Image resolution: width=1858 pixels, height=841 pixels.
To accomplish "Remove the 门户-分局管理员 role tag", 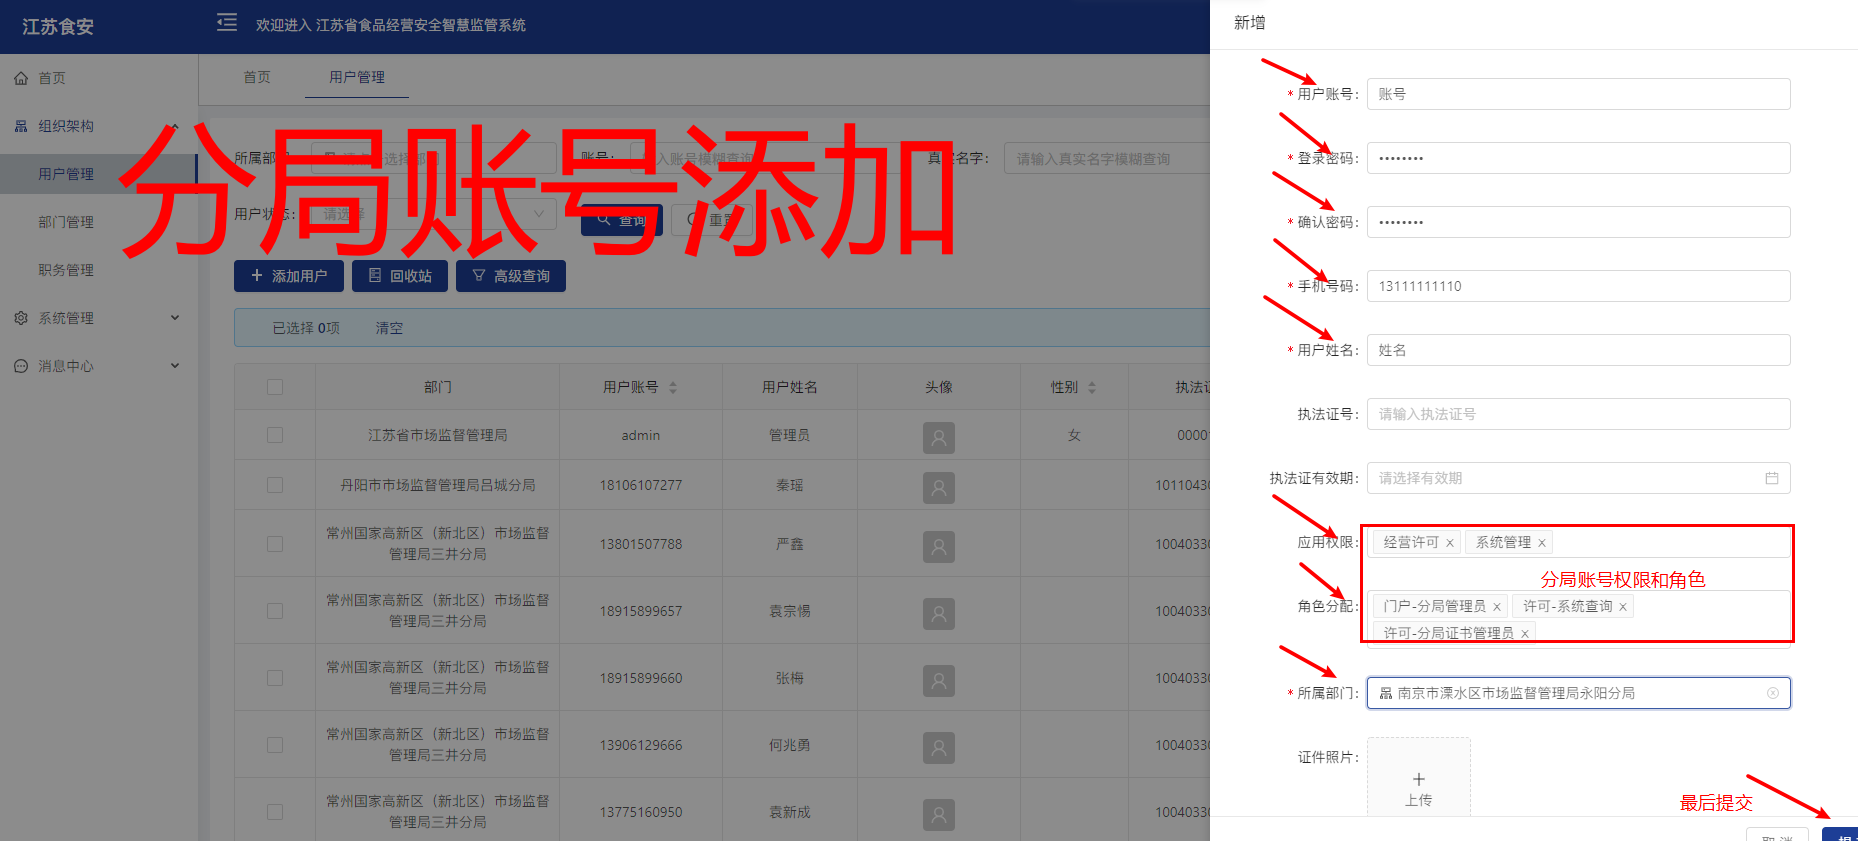I will [x=1496, y=607].
